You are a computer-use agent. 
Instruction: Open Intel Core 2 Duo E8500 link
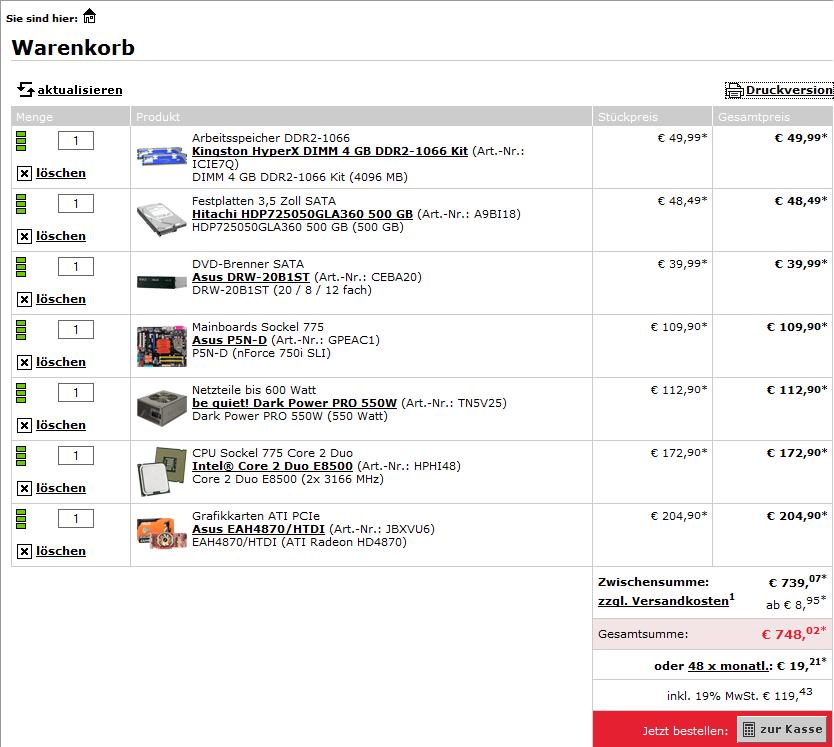[x=272, y=466]
